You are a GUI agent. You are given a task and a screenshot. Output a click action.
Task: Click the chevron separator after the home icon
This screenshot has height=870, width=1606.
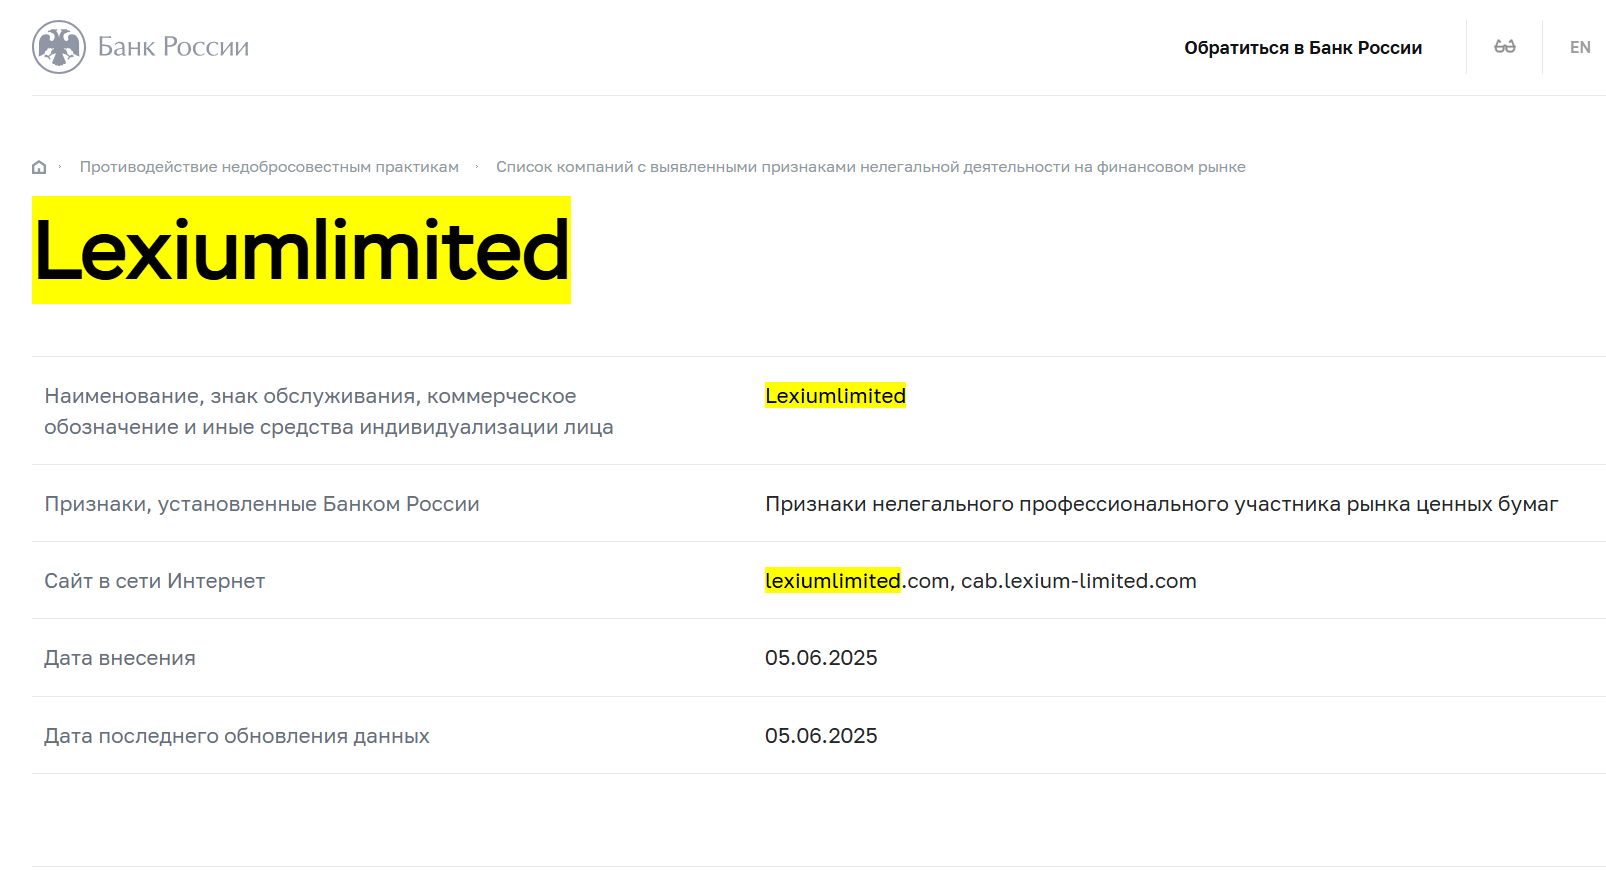(x=61, y=166)
